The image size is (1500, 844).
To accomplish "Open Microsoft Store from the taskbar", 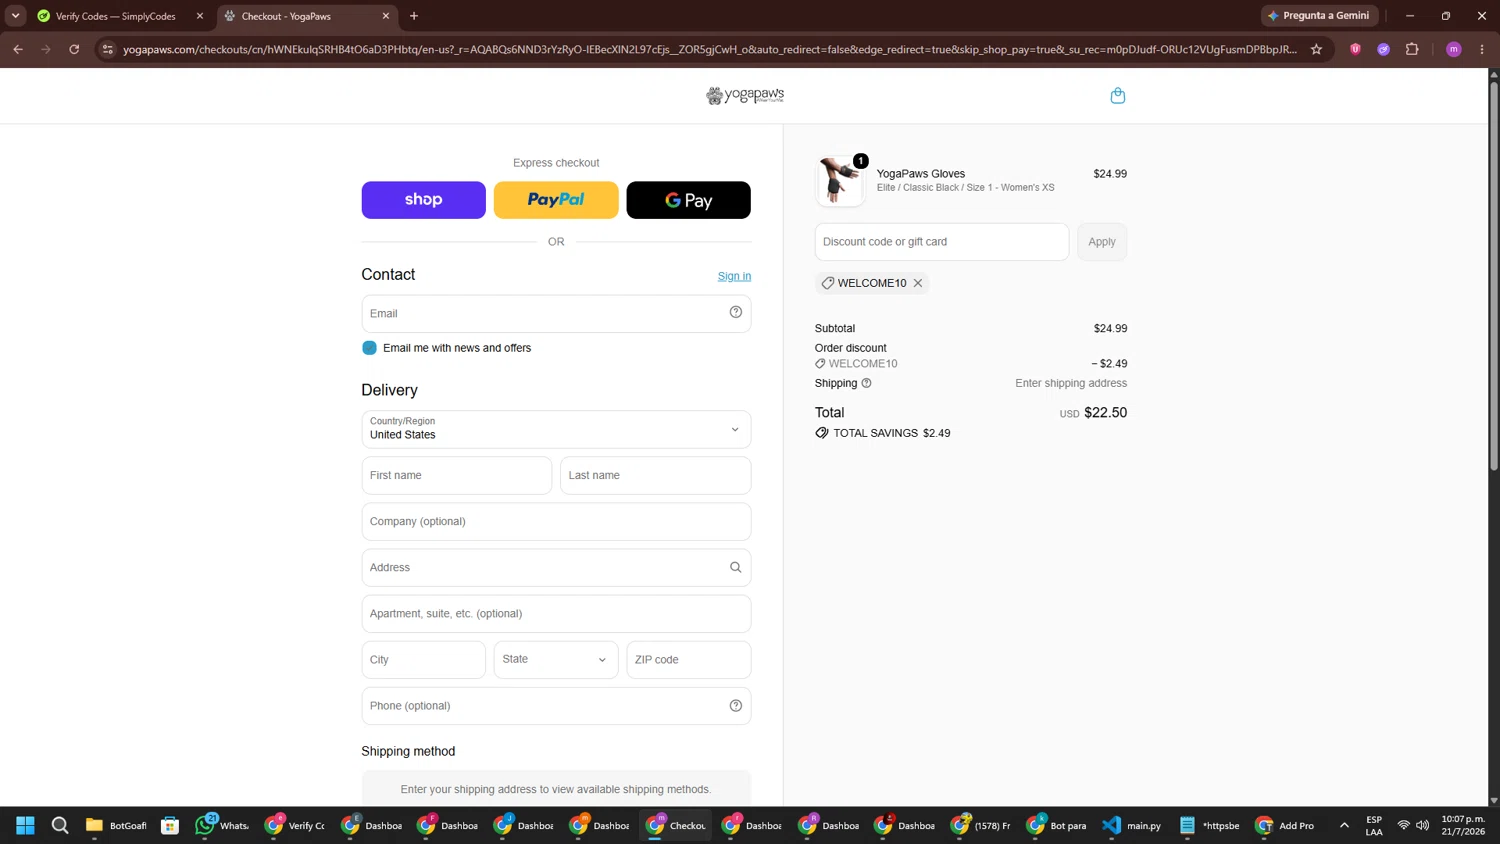I will pyautogui.click(x=170, y=825).
